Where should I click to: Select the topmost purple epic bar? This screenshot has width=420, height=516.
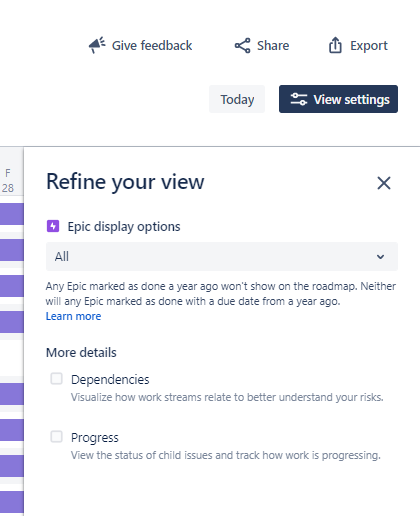coord(12,214)
